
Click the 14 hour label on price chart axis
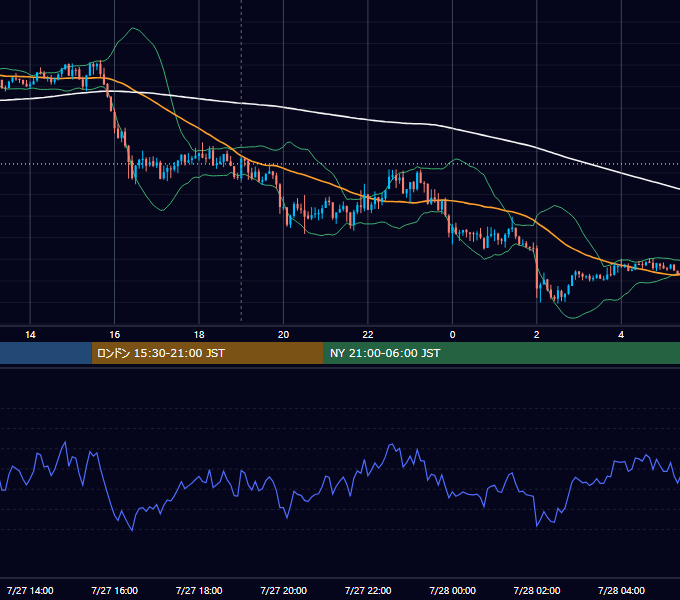pyautogui.click(x=30, y=335)
